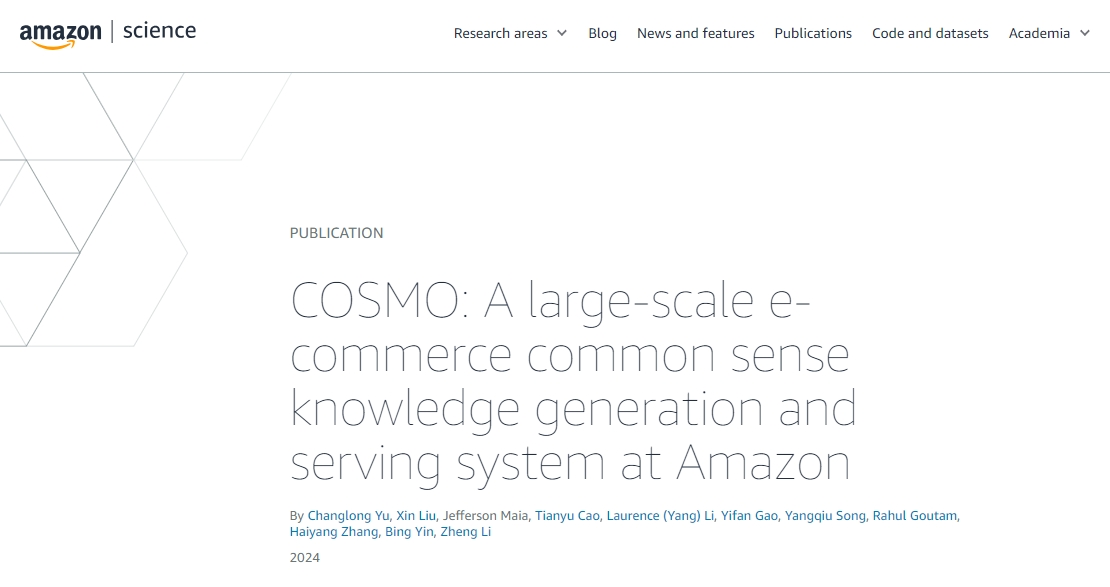Expand the Academia dropdown arrow
The height and width of the screenshot is (587, 1110).
click(x=1085, y=33)
